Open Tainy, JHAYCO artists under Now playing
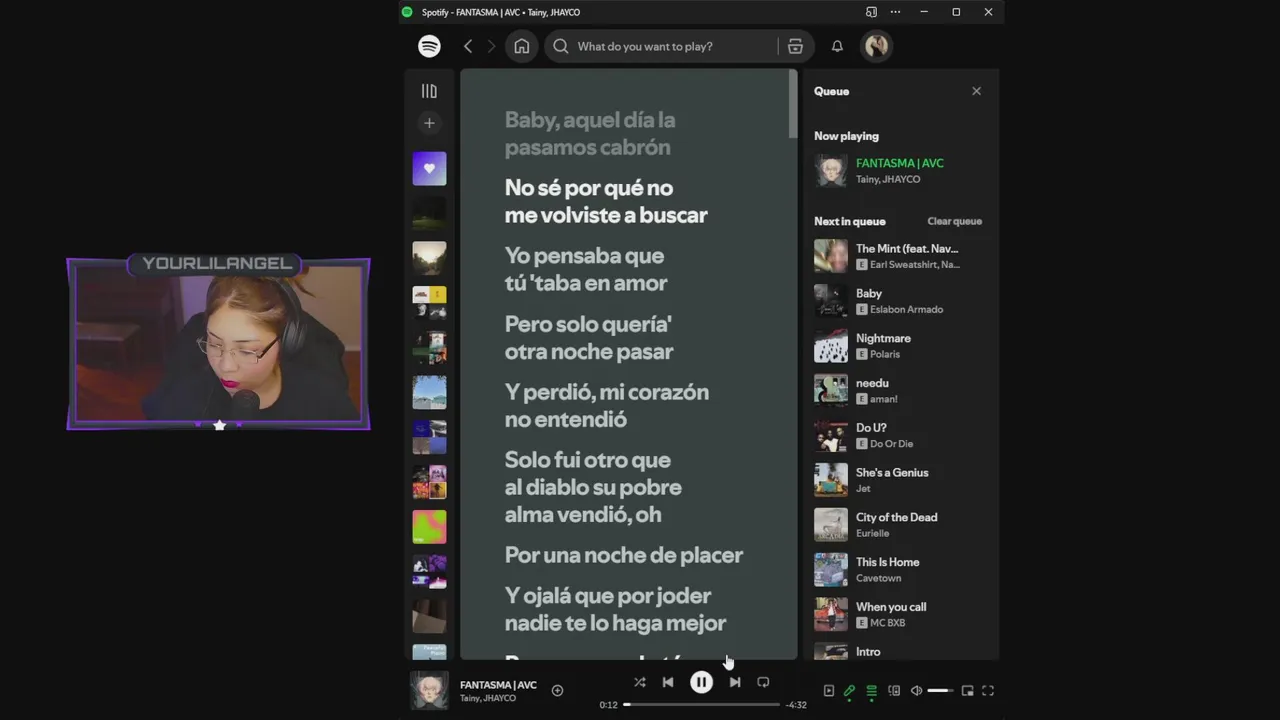The width and height of the screenshot is (1280, 720). (888, 179)
